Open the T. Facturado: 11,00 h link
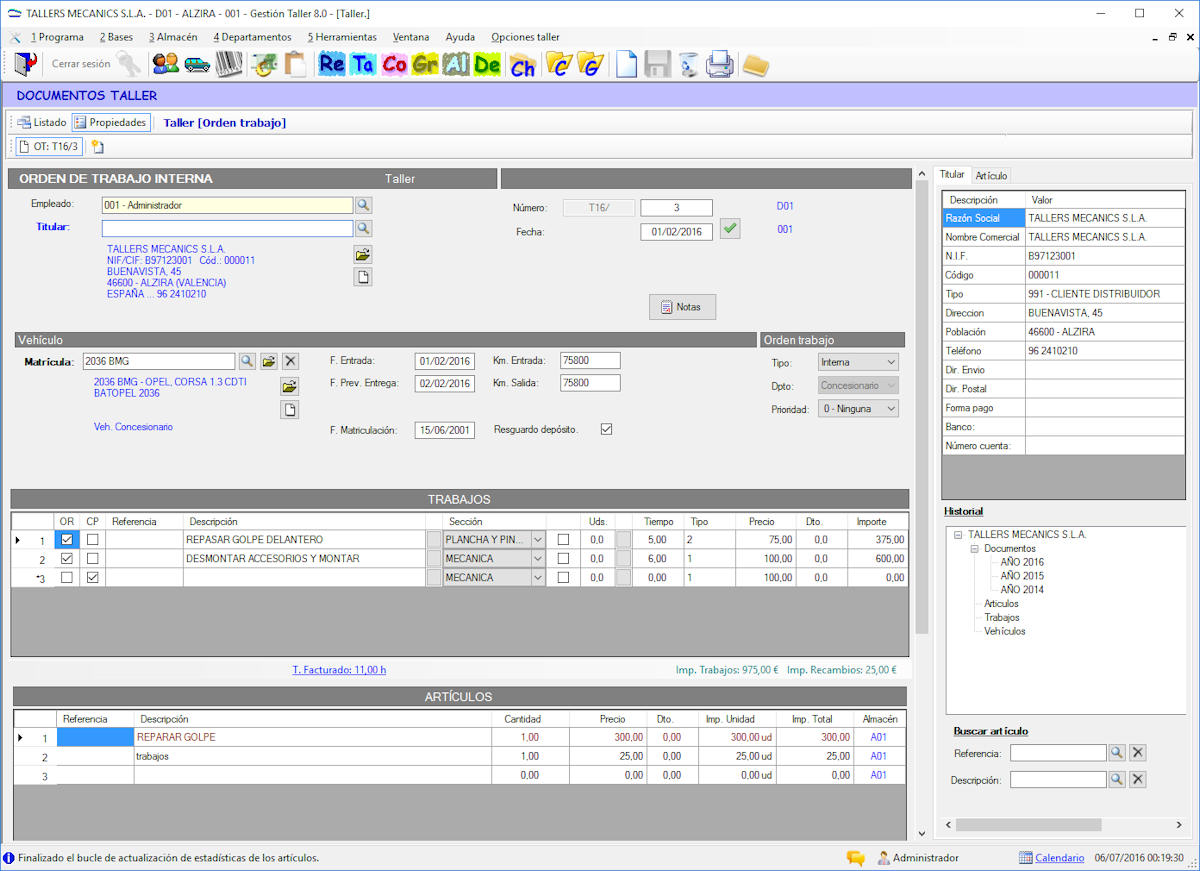The image size is (1200, 871). [x=339, y=670]
